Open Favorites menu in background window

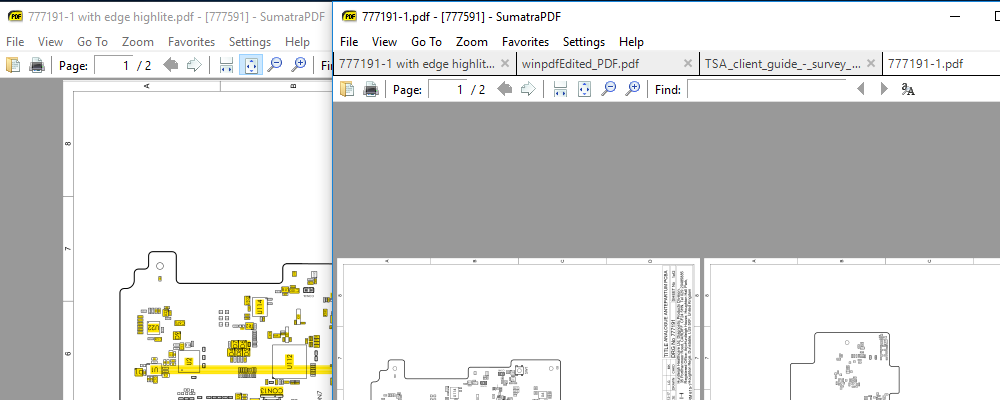point(191,42)
